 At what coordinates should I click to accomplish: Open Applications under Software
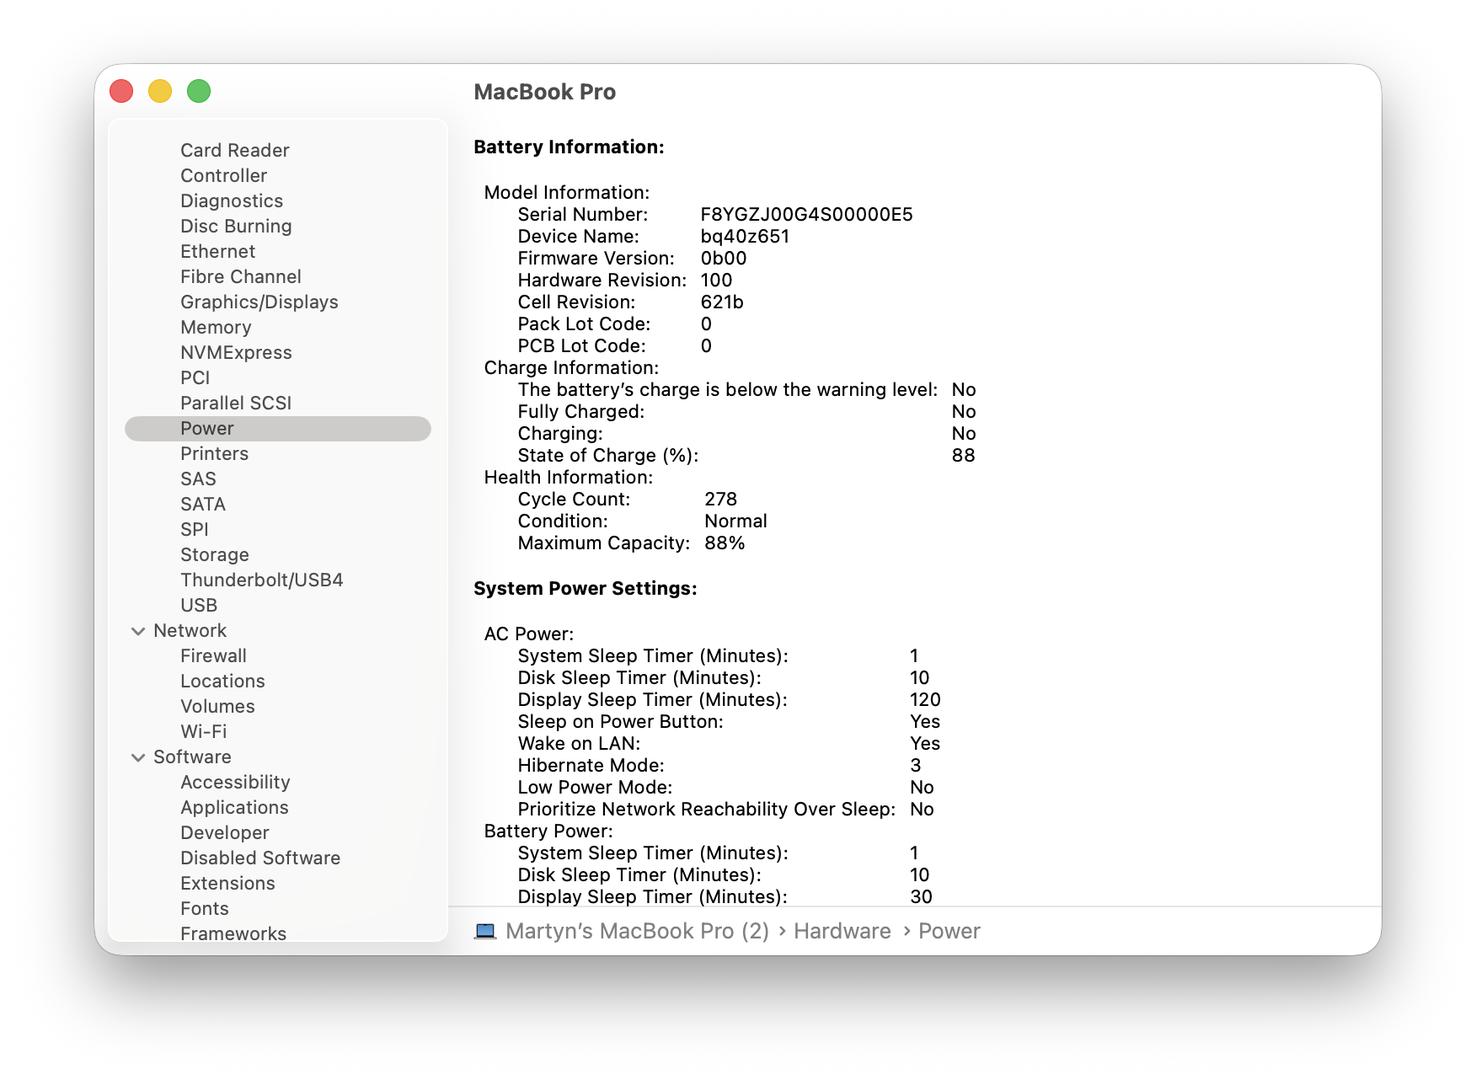(x=234, y=807)
